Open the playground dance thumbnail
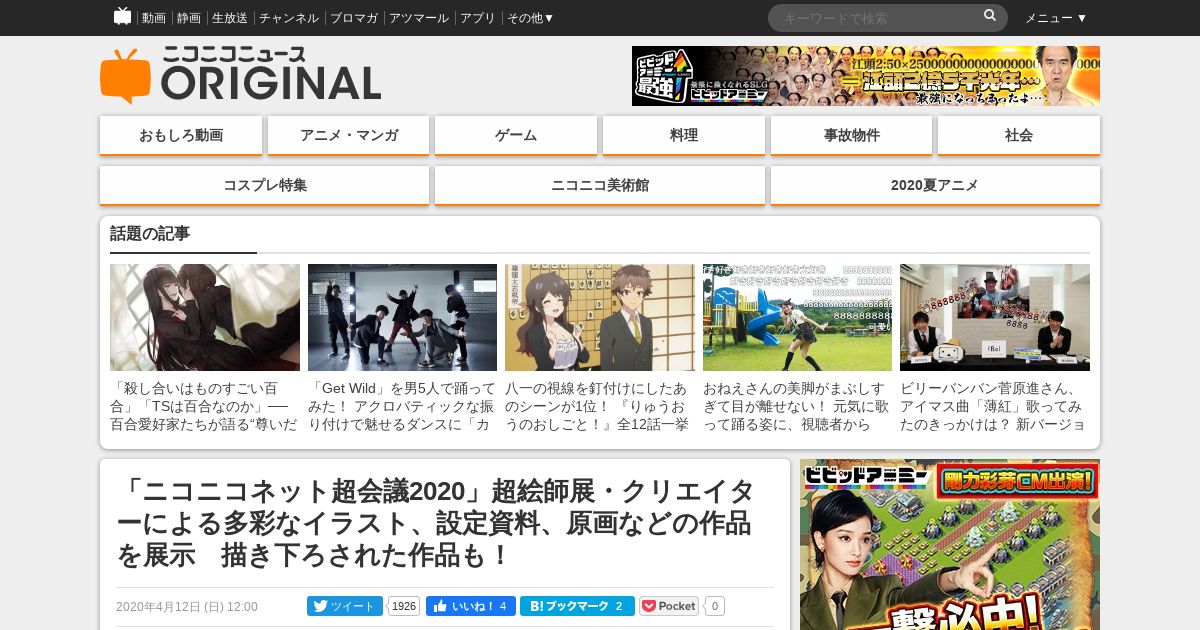This screenshot has height=630, width=1200. coord(797,318)
